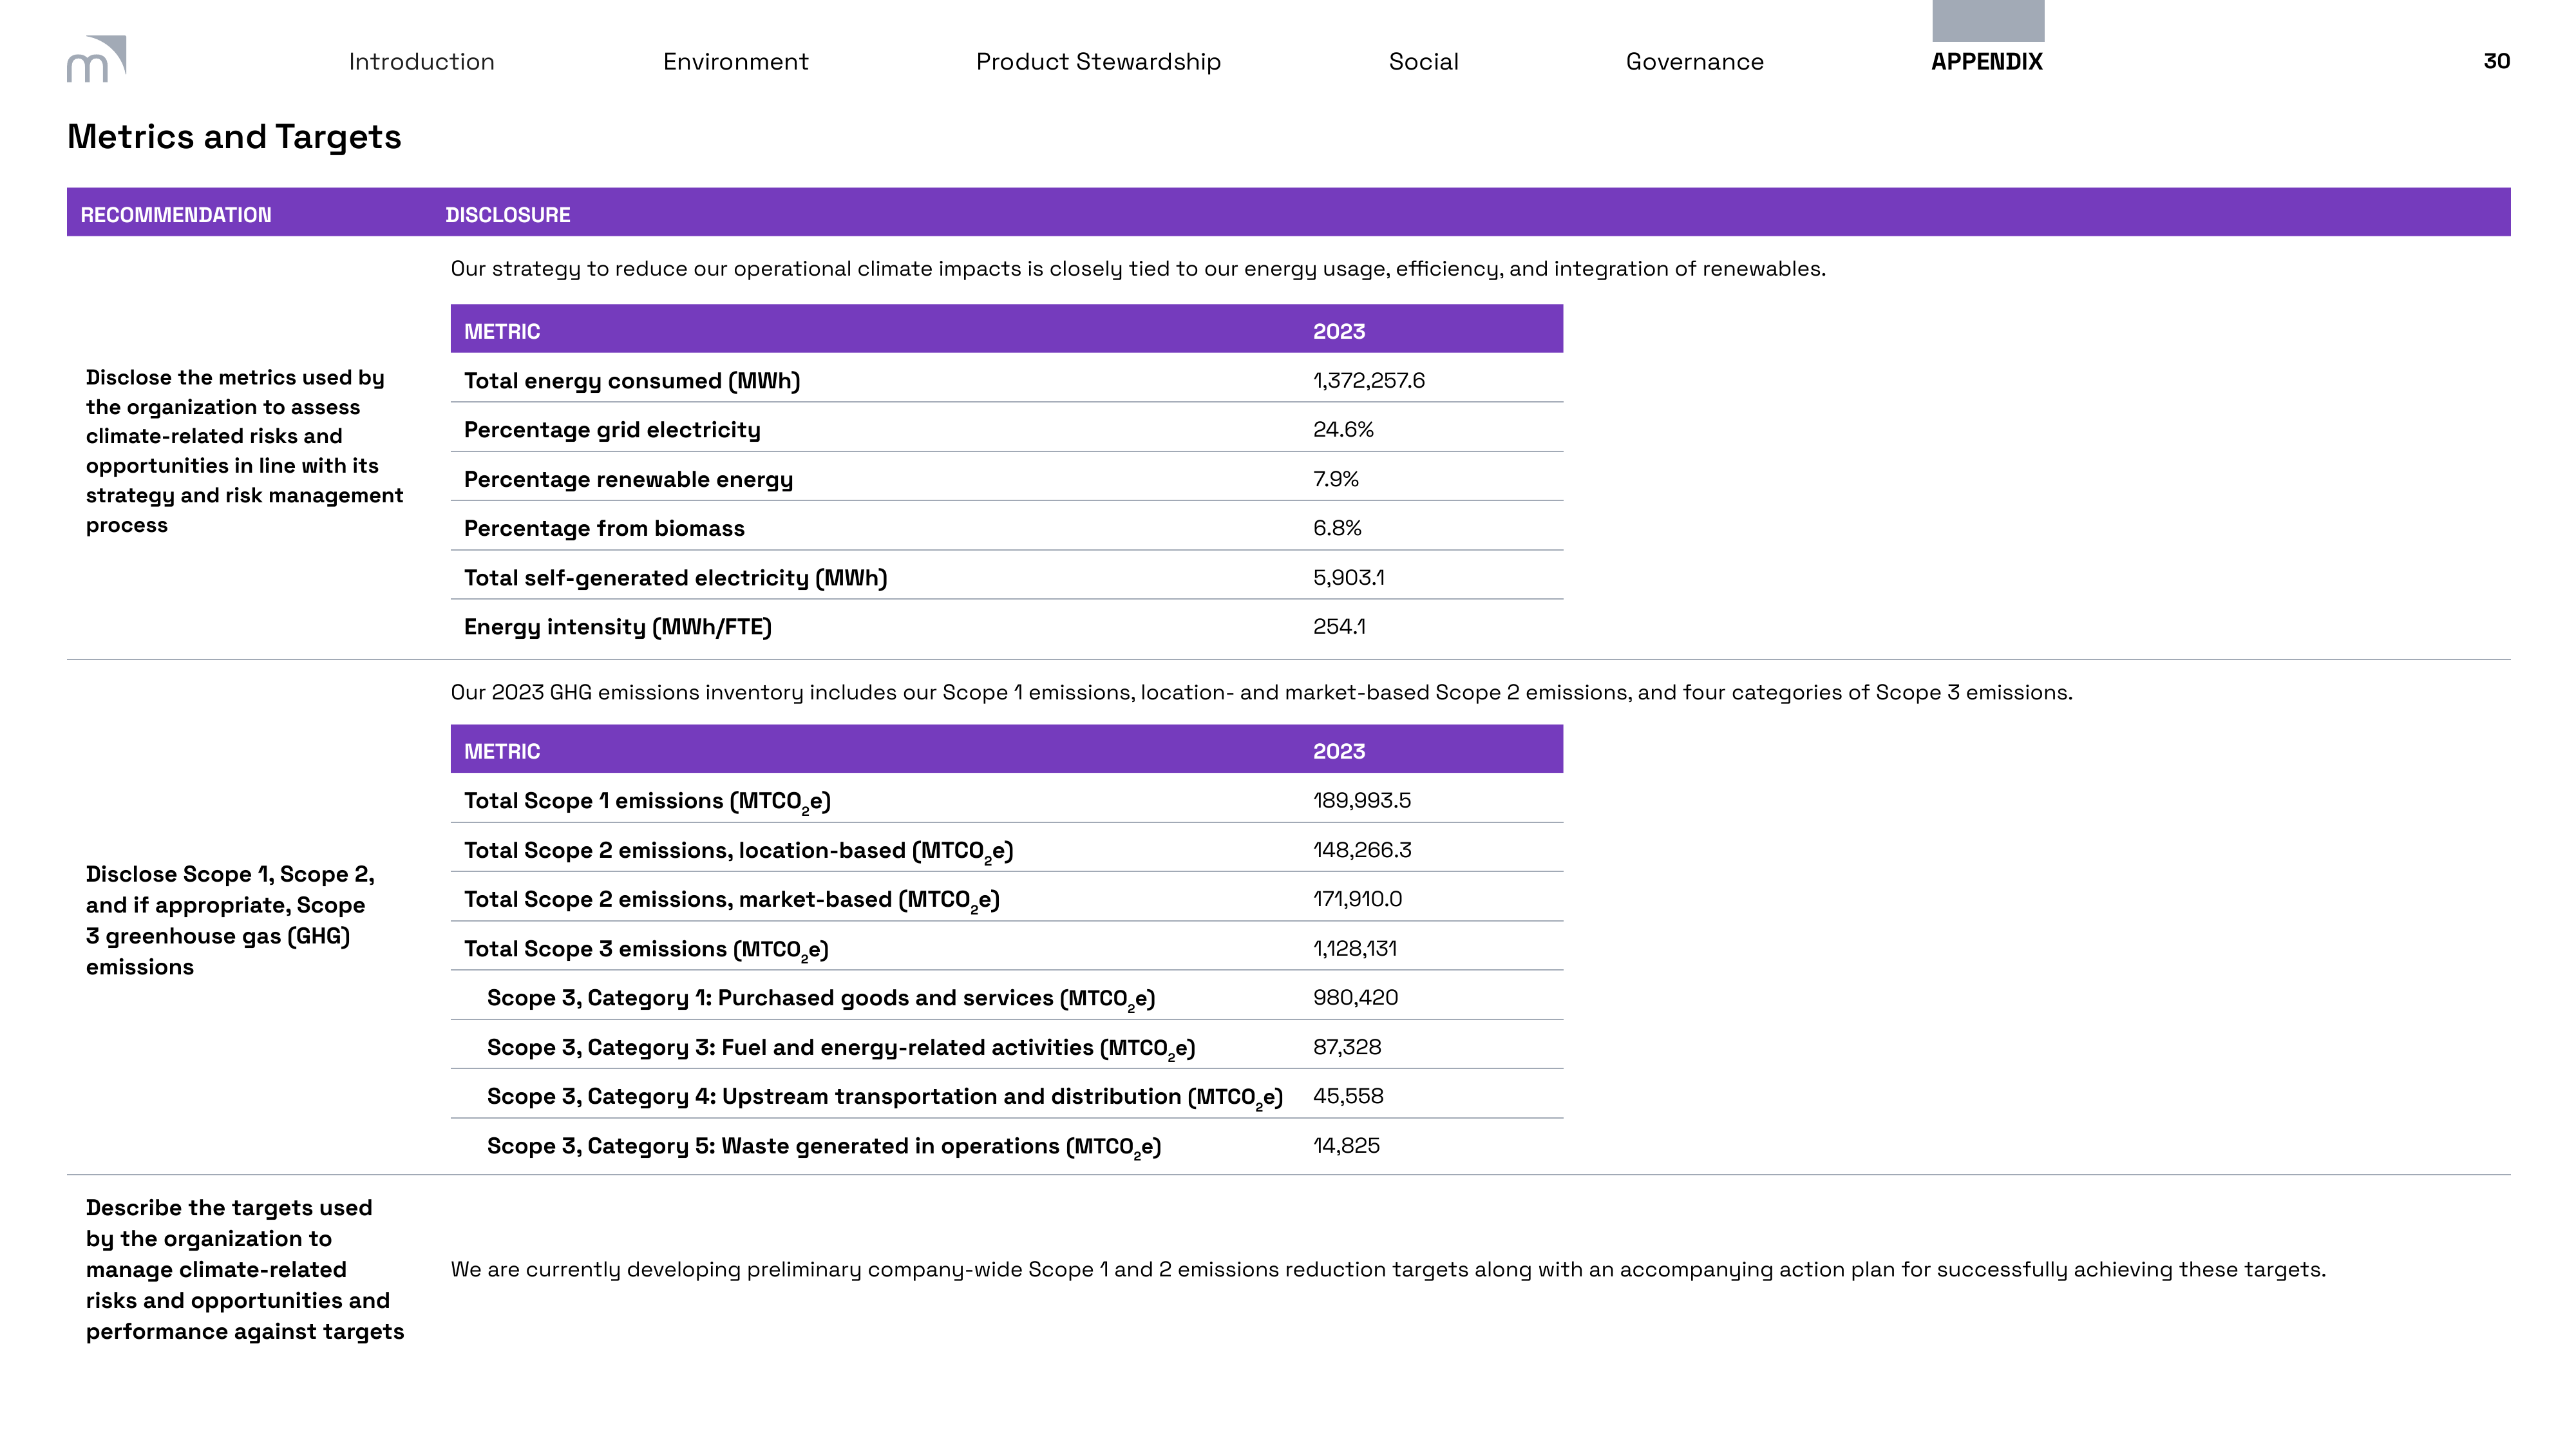This screenshot has height=1449, width=2576.
Task: Select Category 4: Upstream transportation and distribution
Action: coord(885,1097)
